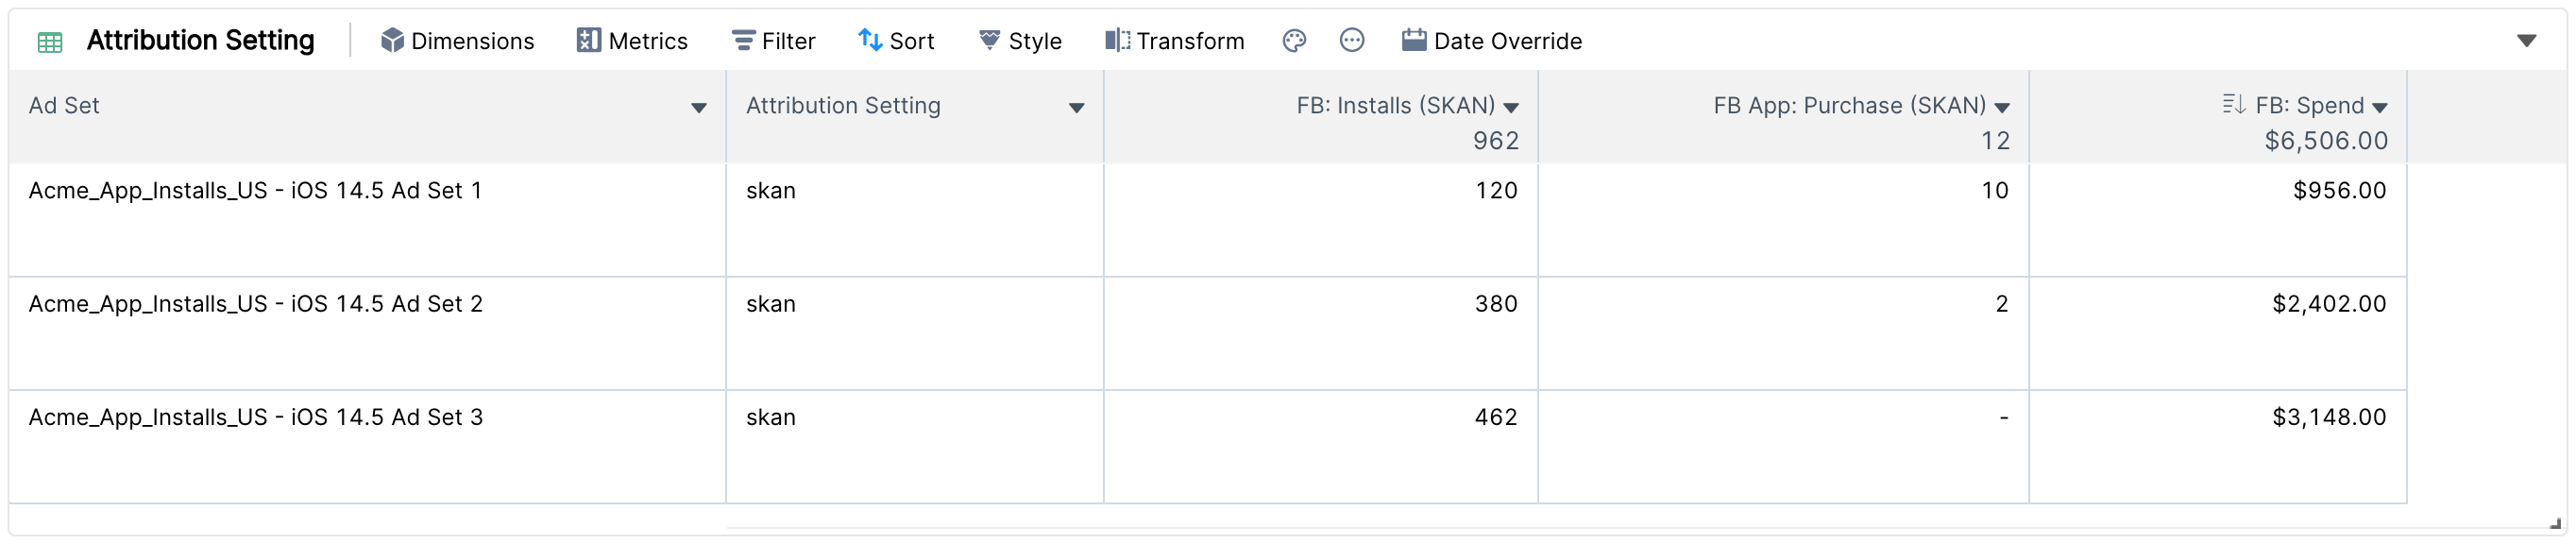The height and width of the screenshot is (544, 2576).
Task: Open the Ad Set column dropdown
Action: pyautogui.click(x=699, y=108)
